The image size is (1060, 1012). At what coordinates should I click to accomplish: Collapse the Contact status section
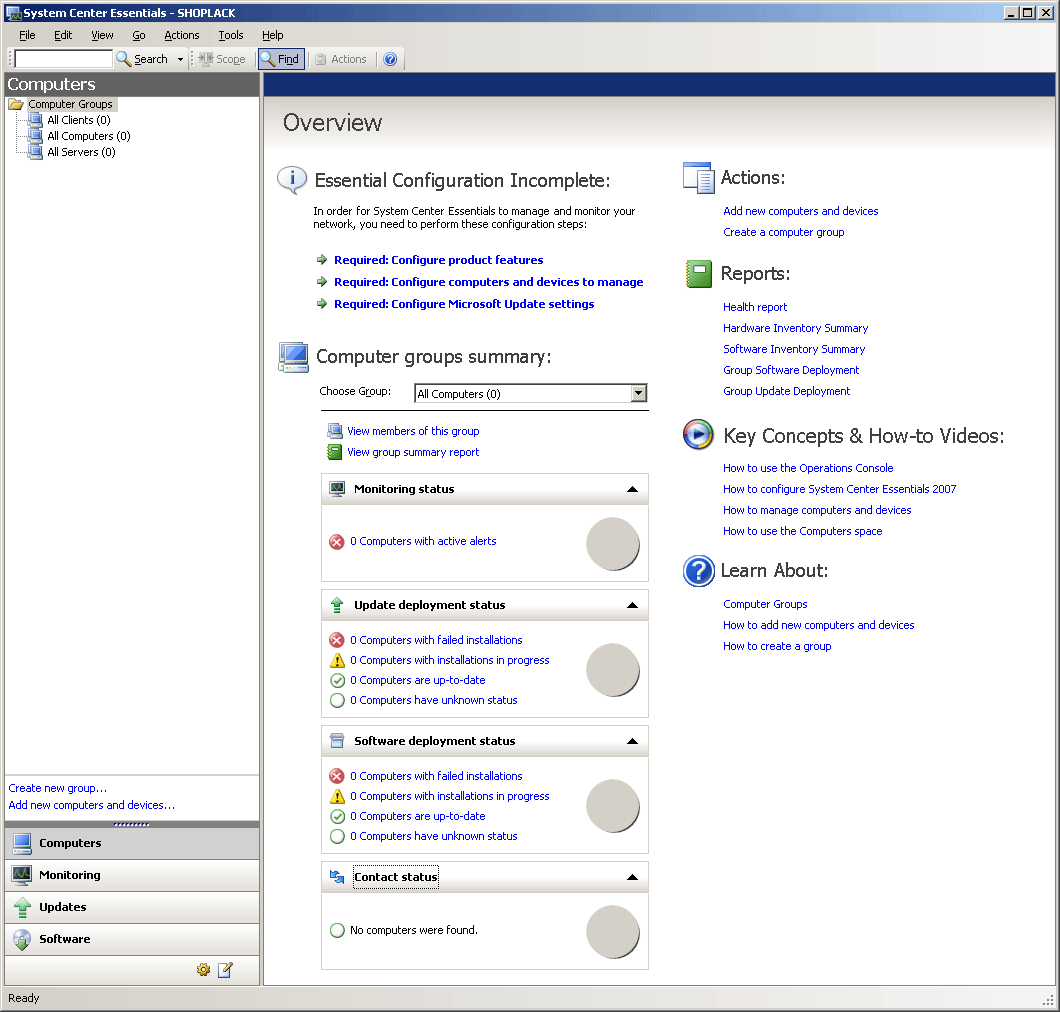coord(632,877)
